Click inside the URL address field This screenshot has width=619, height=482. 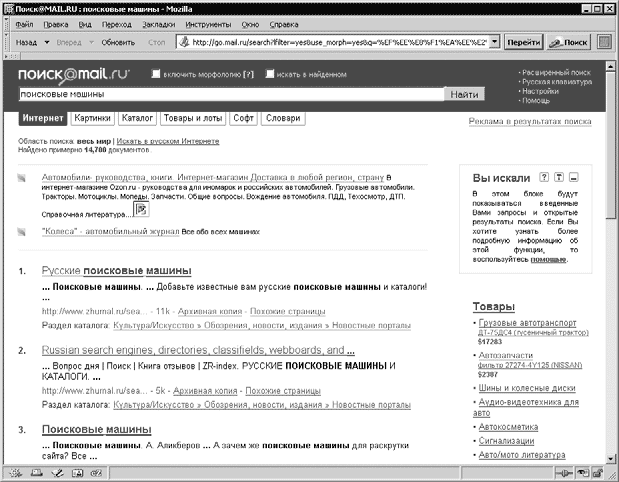(x=340, y=42)
